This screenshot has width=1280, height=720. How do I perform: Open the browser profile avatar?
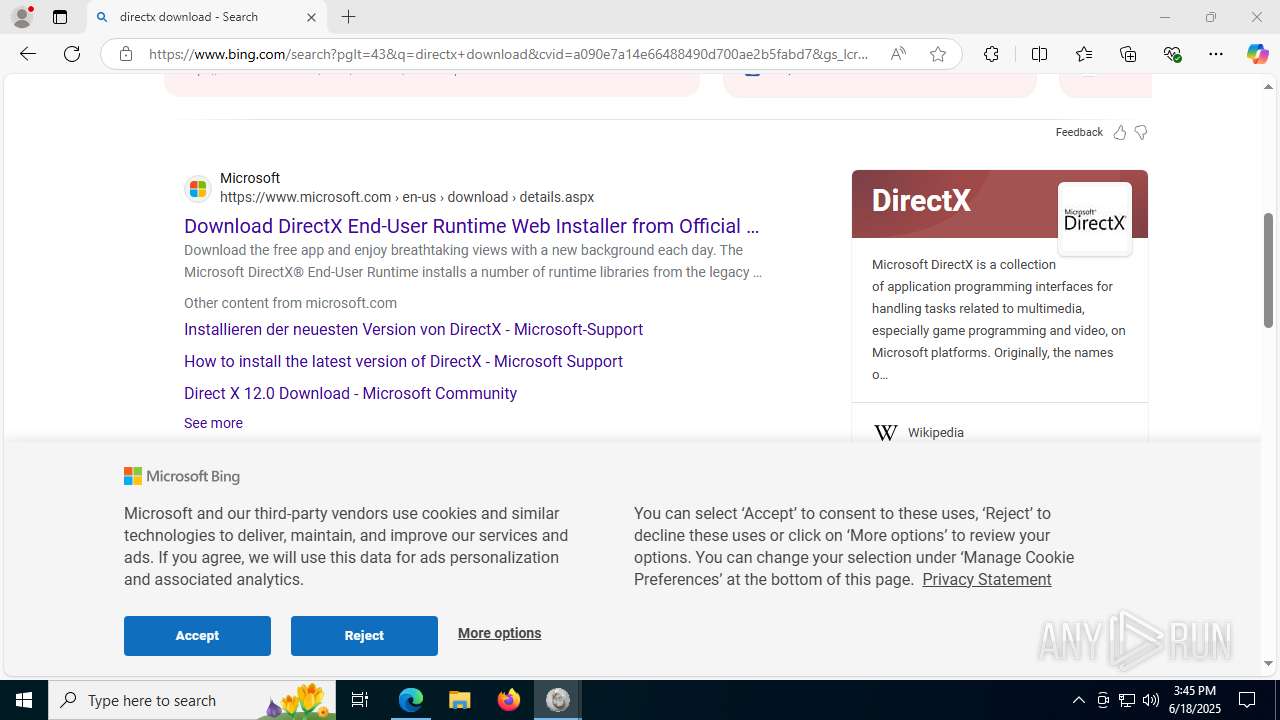tap(21, 17)
